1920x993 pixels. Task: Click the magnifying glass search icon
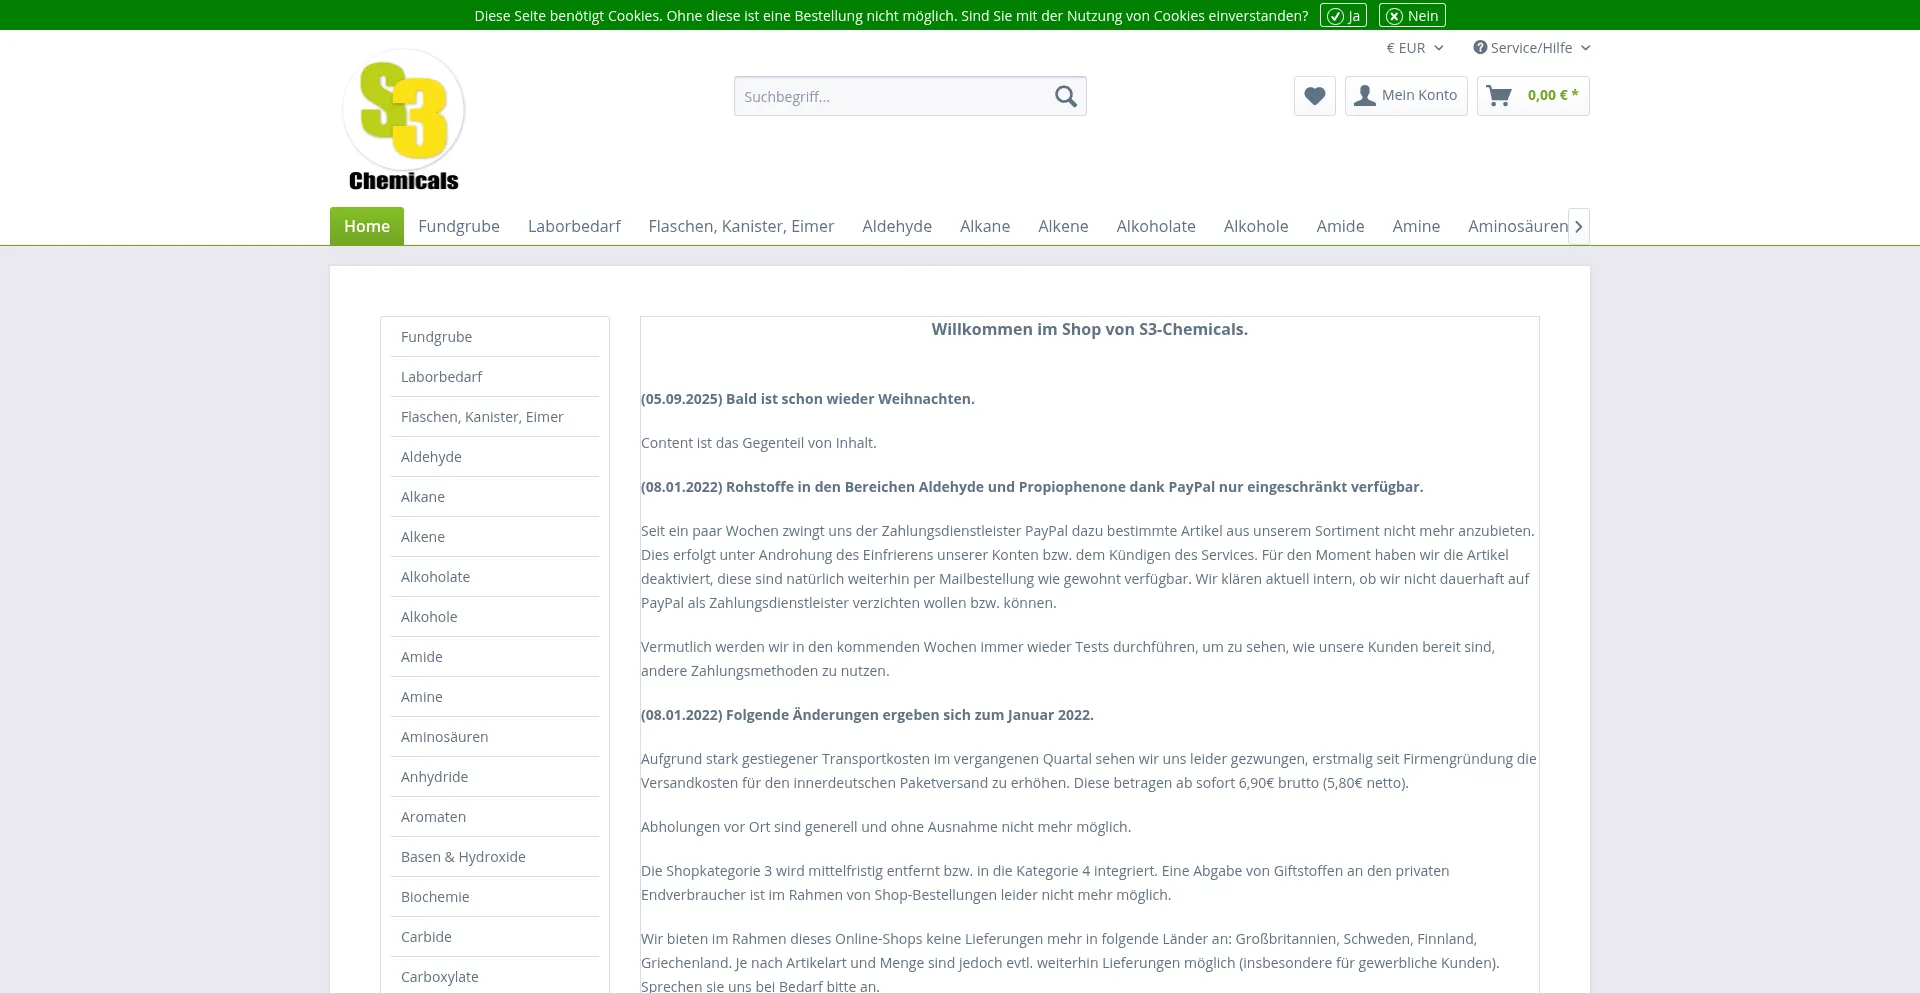pyautogui.click(x=1065, y=96)
